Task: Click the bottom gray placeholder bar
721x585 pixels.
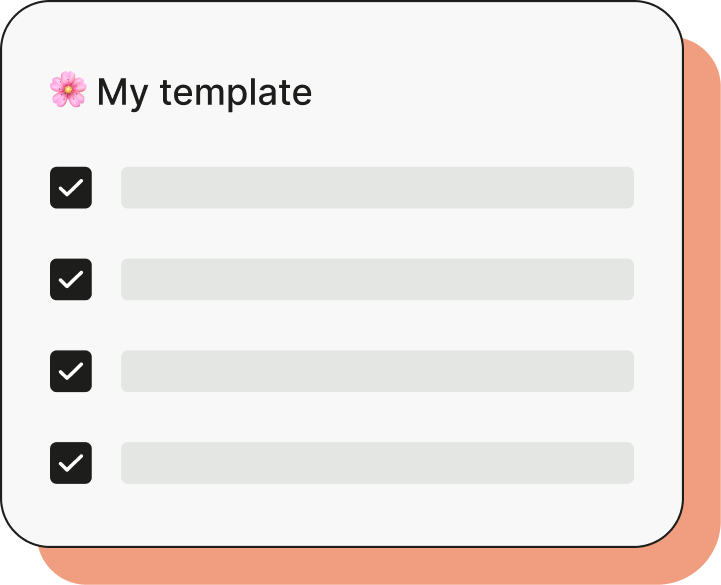Action: (x=377, y=463)
